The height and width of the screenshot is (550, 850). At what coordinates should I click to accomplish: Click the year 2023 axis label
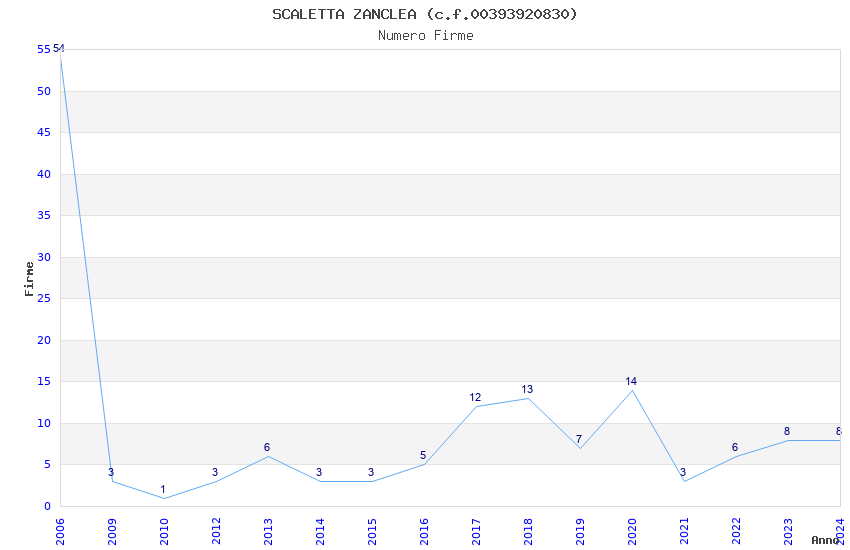point(788,532)
